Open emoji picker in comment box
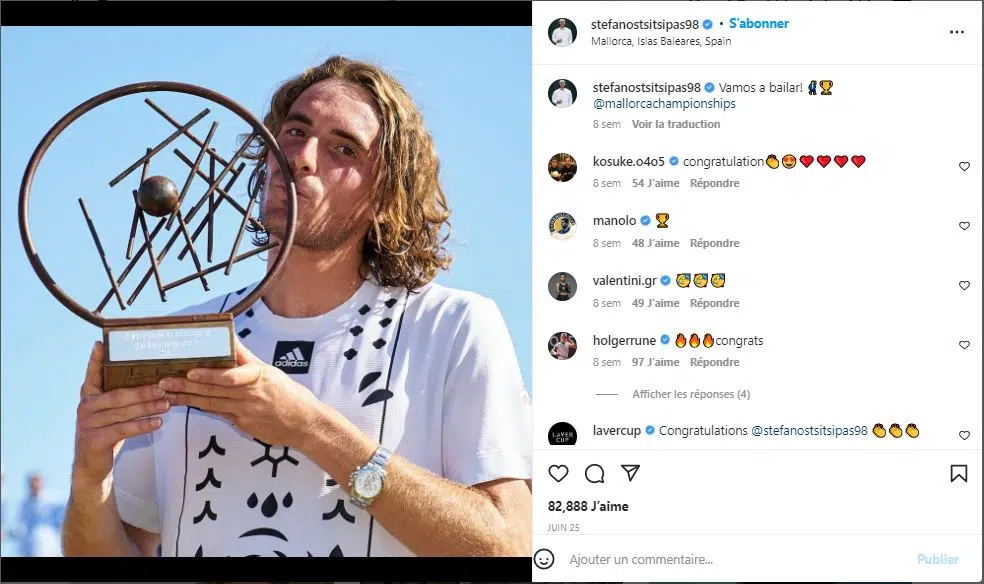Image resolution: width=984 pixels, height=584 pixels. 544,559
